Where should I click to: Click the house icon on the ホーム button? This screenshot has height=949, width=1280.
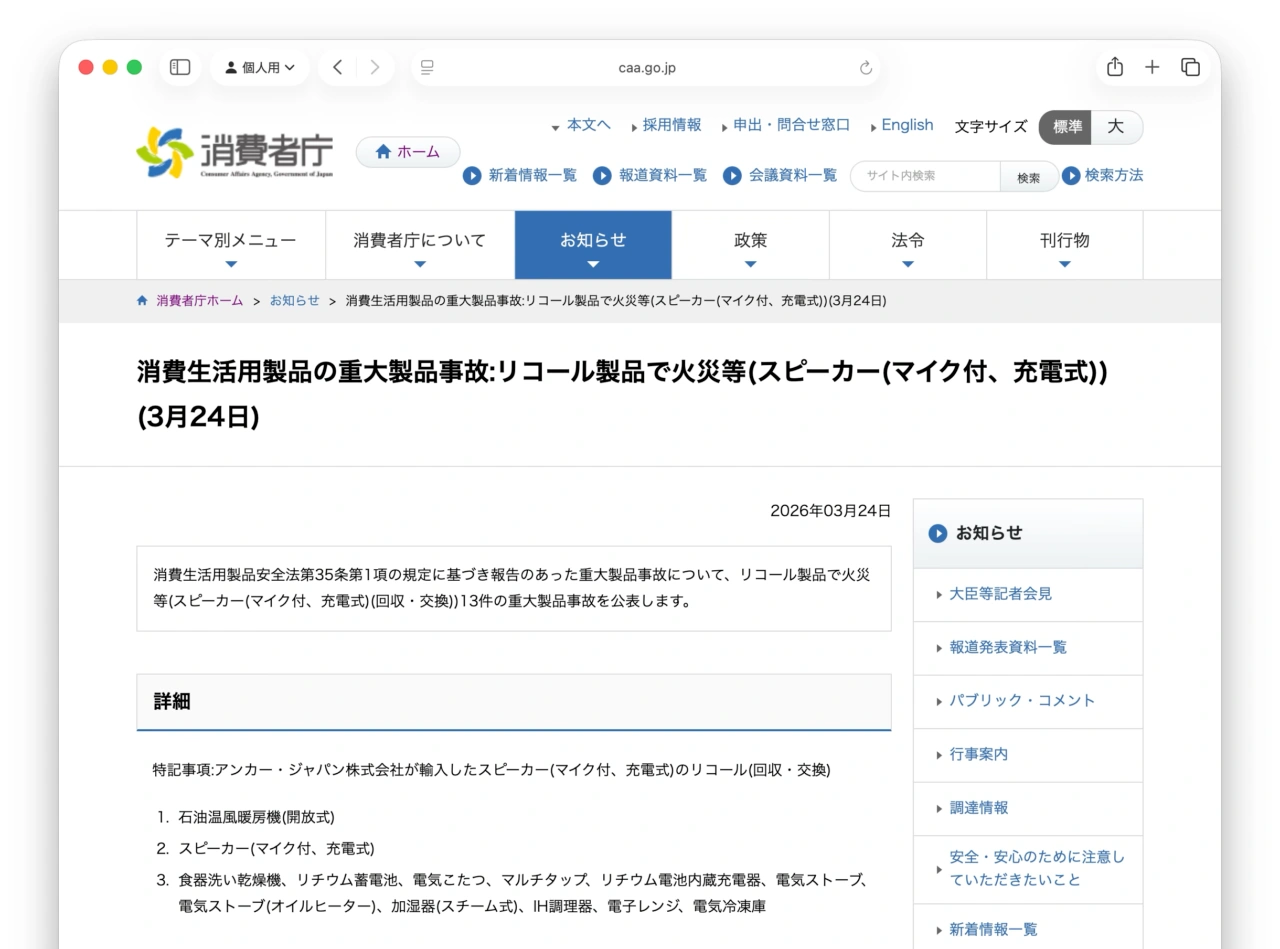click(383, 151)
